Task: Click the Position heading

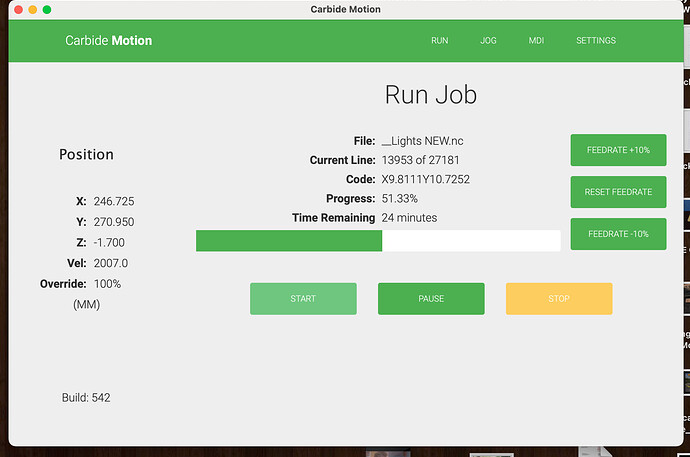Action: point(86,154)
